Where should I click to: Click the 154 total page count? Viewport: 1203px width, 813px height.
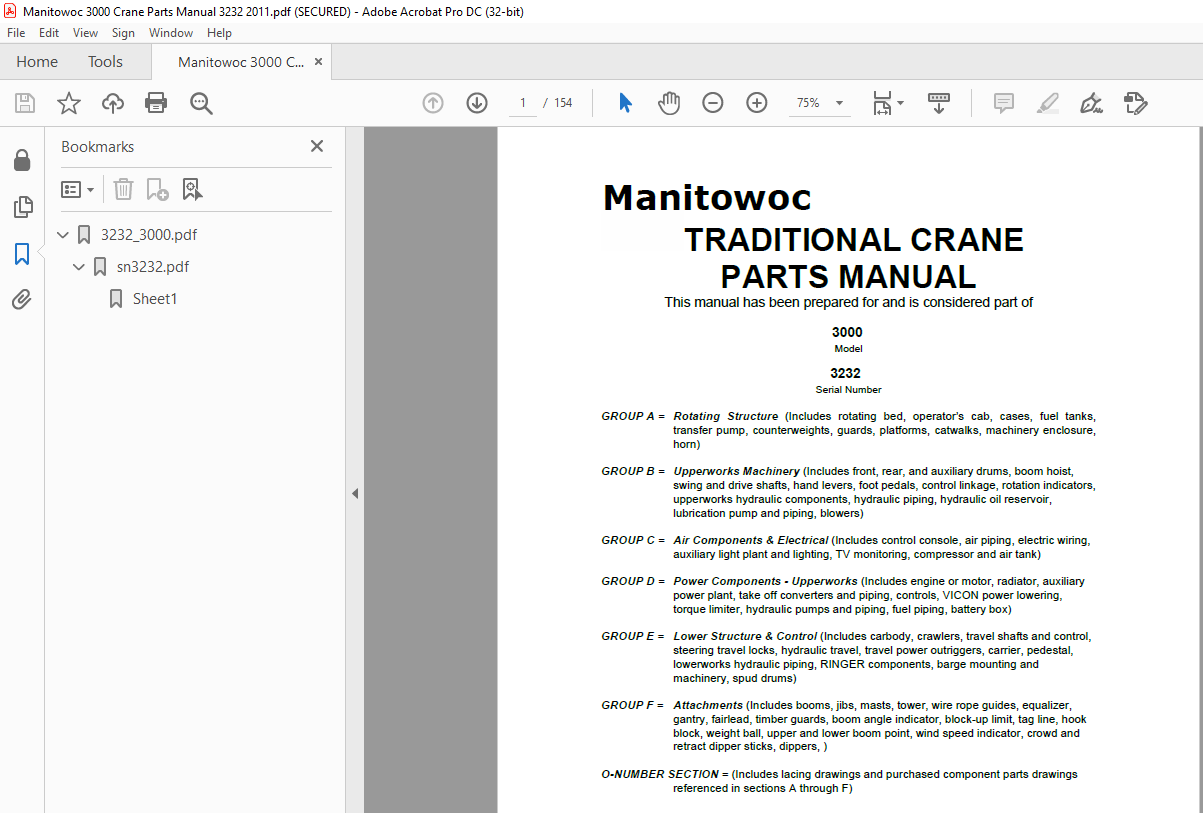[563, 103]
